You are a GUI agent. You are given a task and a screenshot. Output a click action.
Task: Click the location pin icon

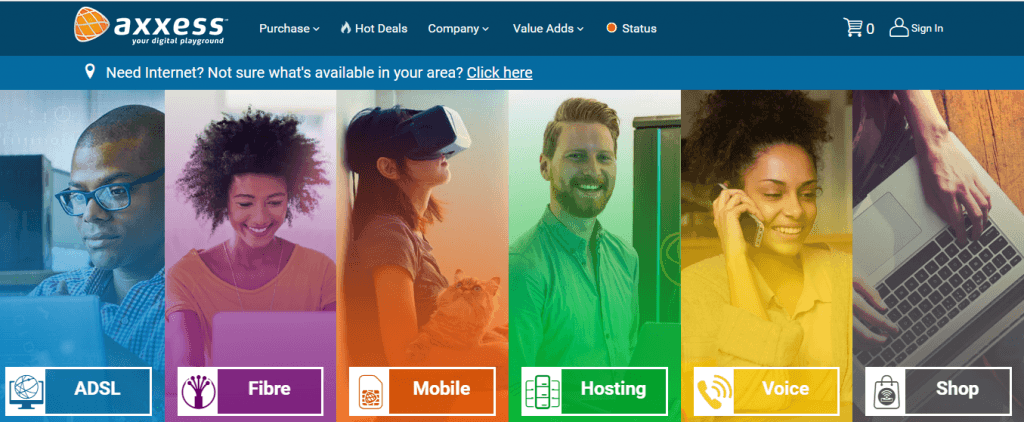pos(90,71)
